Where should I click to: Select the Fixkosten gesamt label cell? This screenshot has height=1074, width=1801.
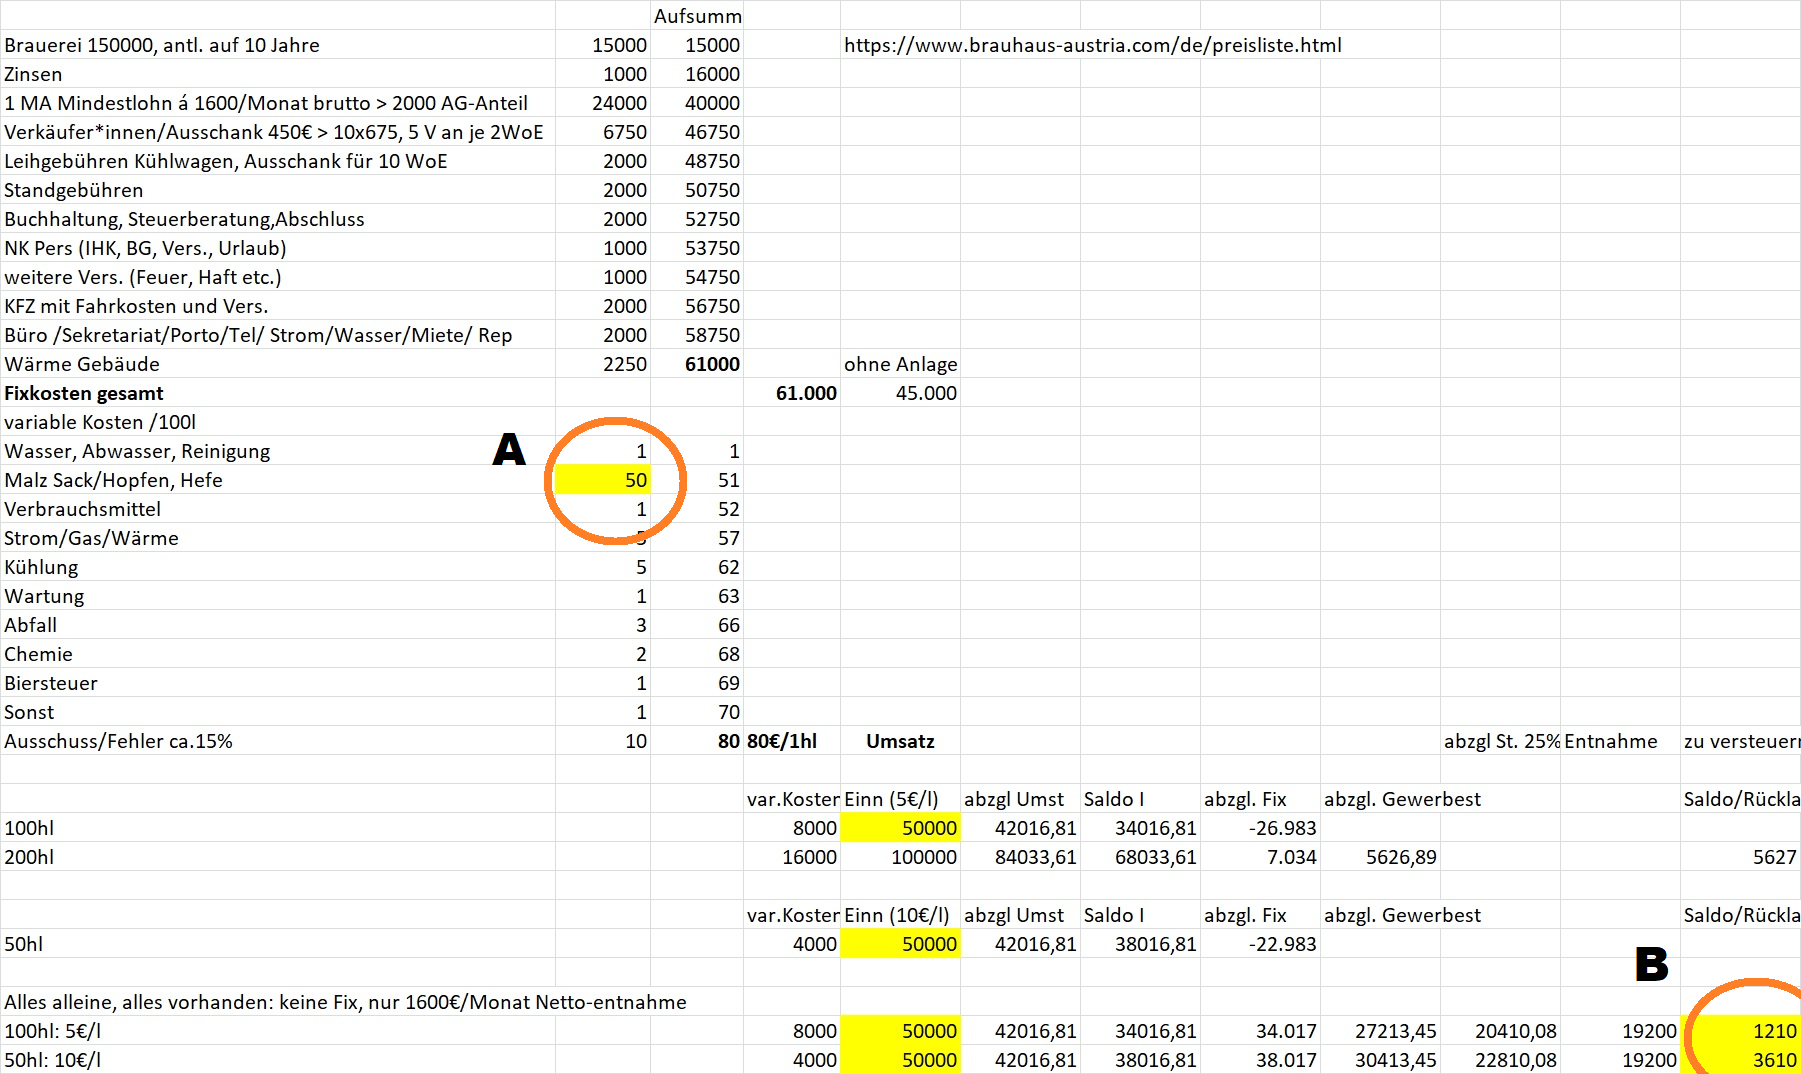click(84, 393)
